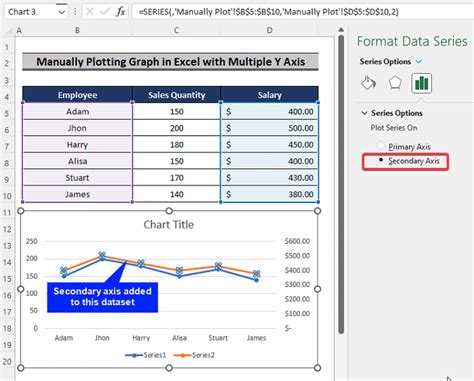Click the scroll up arrow of vertical scrollbar

pyautogui.click(x=341, y=30)
